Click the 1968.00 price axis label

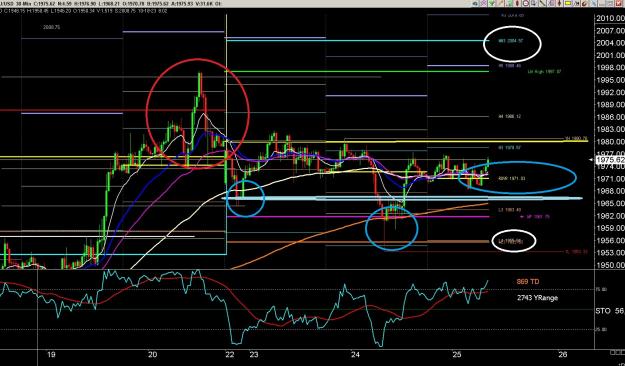point(610,191)
